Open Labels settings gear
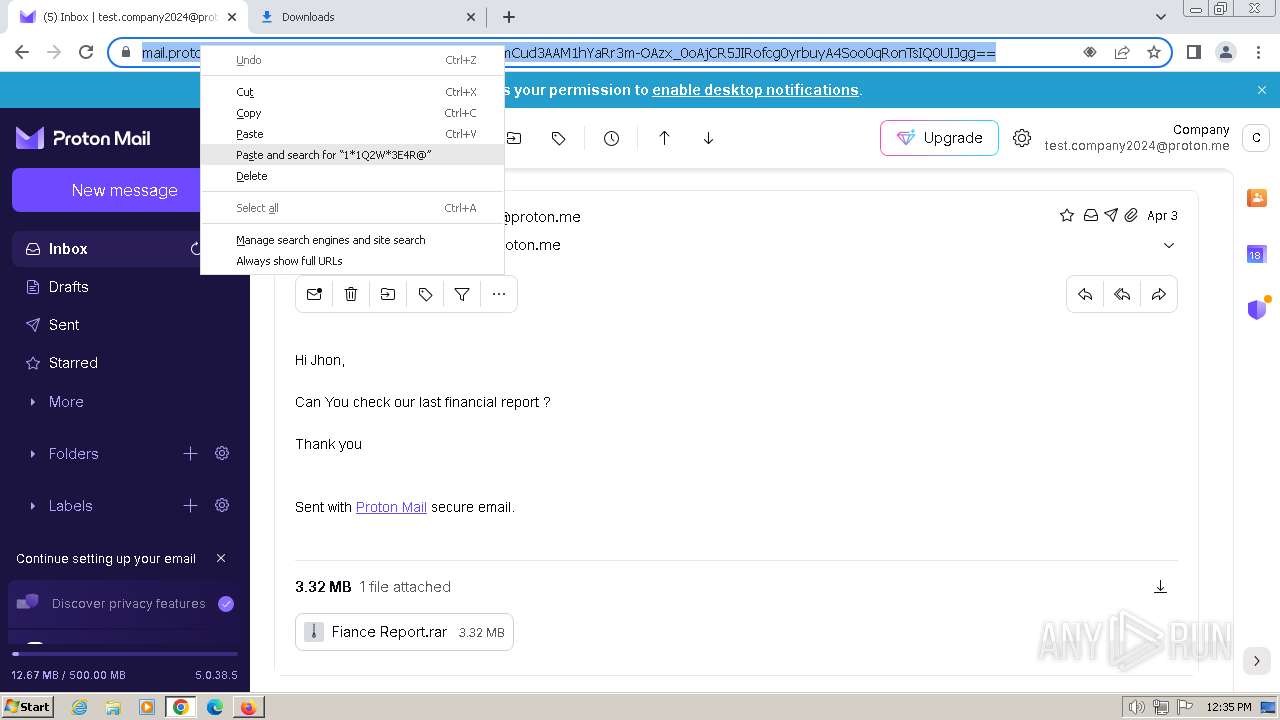The image size is (1280, 720). 222,505
